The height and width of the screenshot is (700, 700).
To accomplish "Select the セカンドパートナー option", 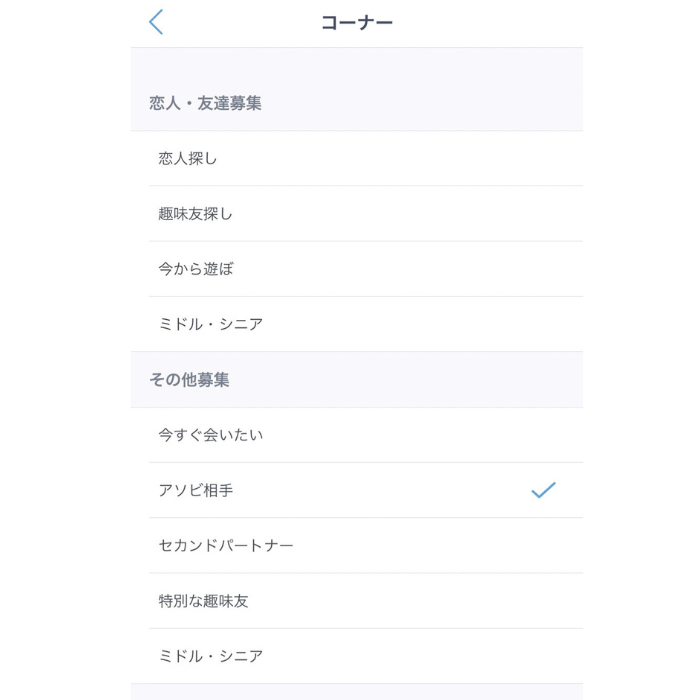I will [x=226, y=545].
